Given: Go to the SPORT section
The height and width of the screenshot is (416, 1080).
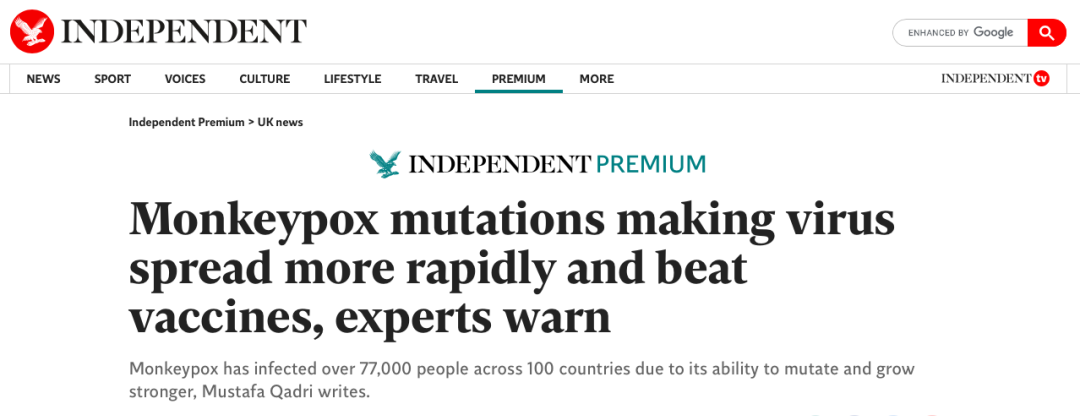Looking at the screenshot, I should [x=112, y=79].
